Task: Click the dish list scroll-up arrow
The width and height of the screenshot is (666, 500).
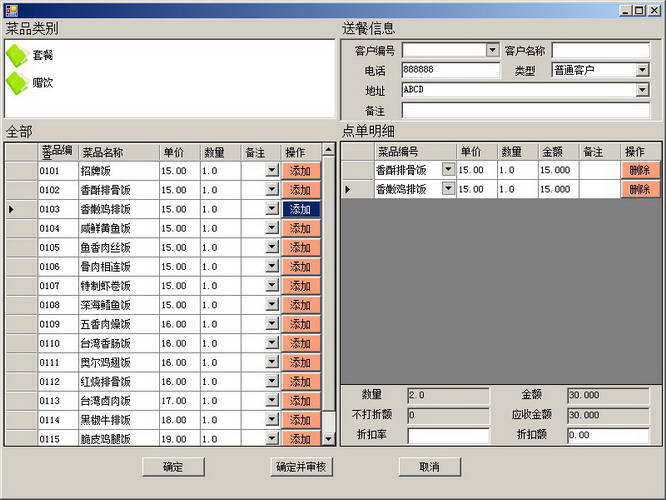Action: coord(328,150)
